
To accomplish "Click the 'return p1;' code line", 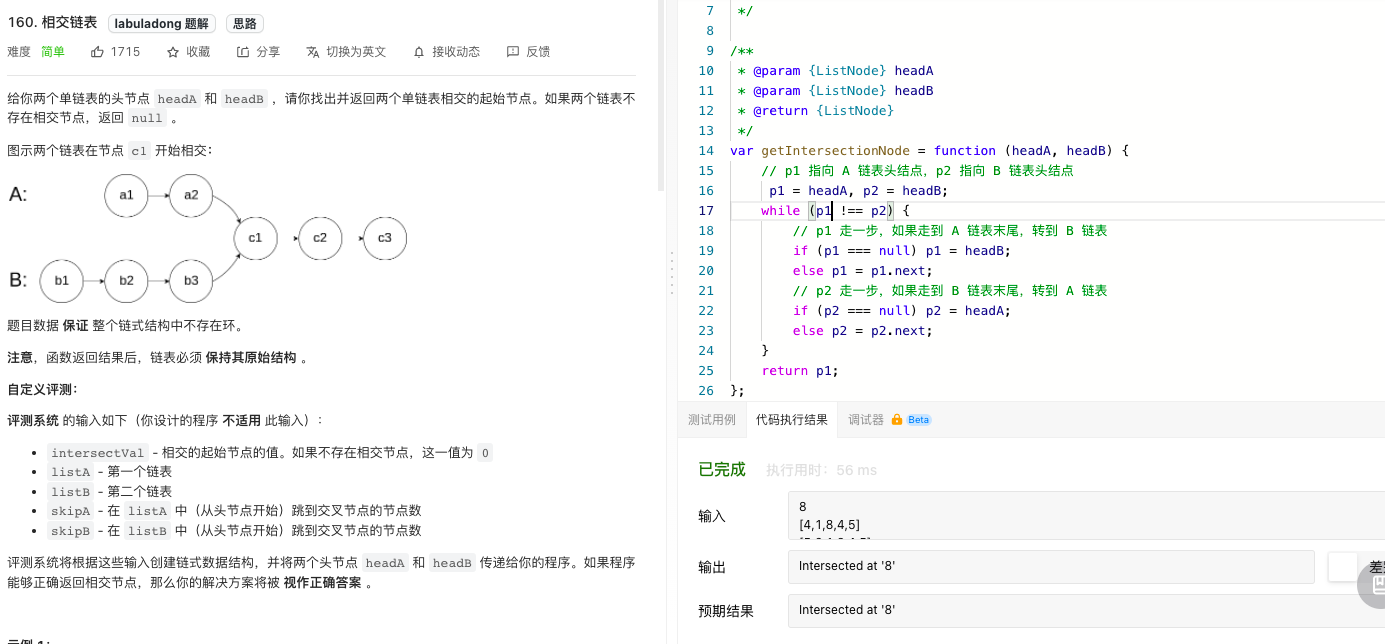I will (800, 371).
